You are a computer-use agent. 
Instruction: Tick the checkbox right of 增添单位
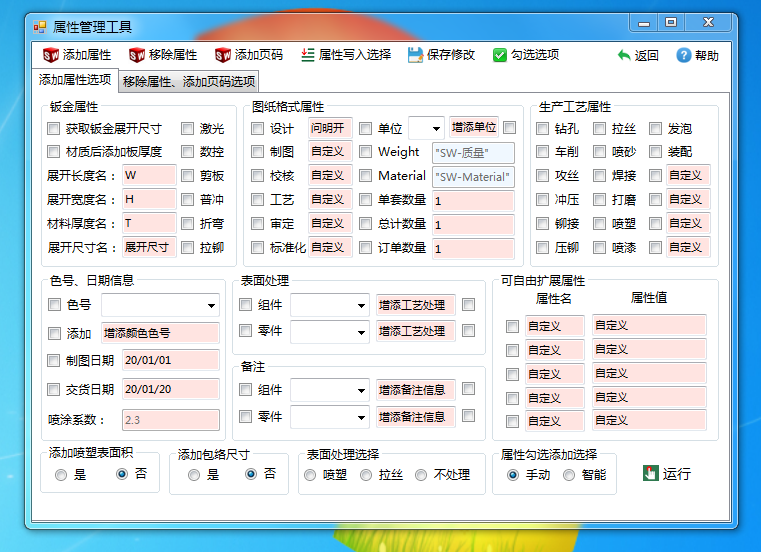[x=510, y=127]
